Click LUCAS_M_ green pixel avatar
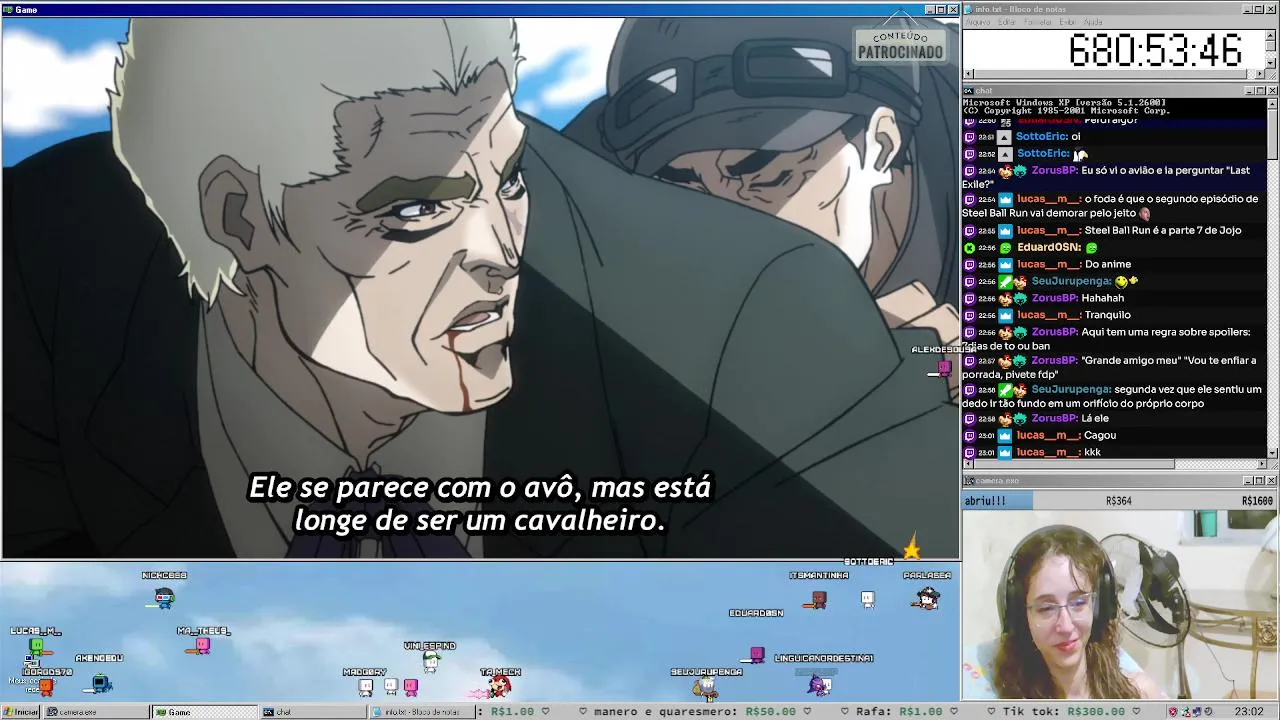 [36, 647]
